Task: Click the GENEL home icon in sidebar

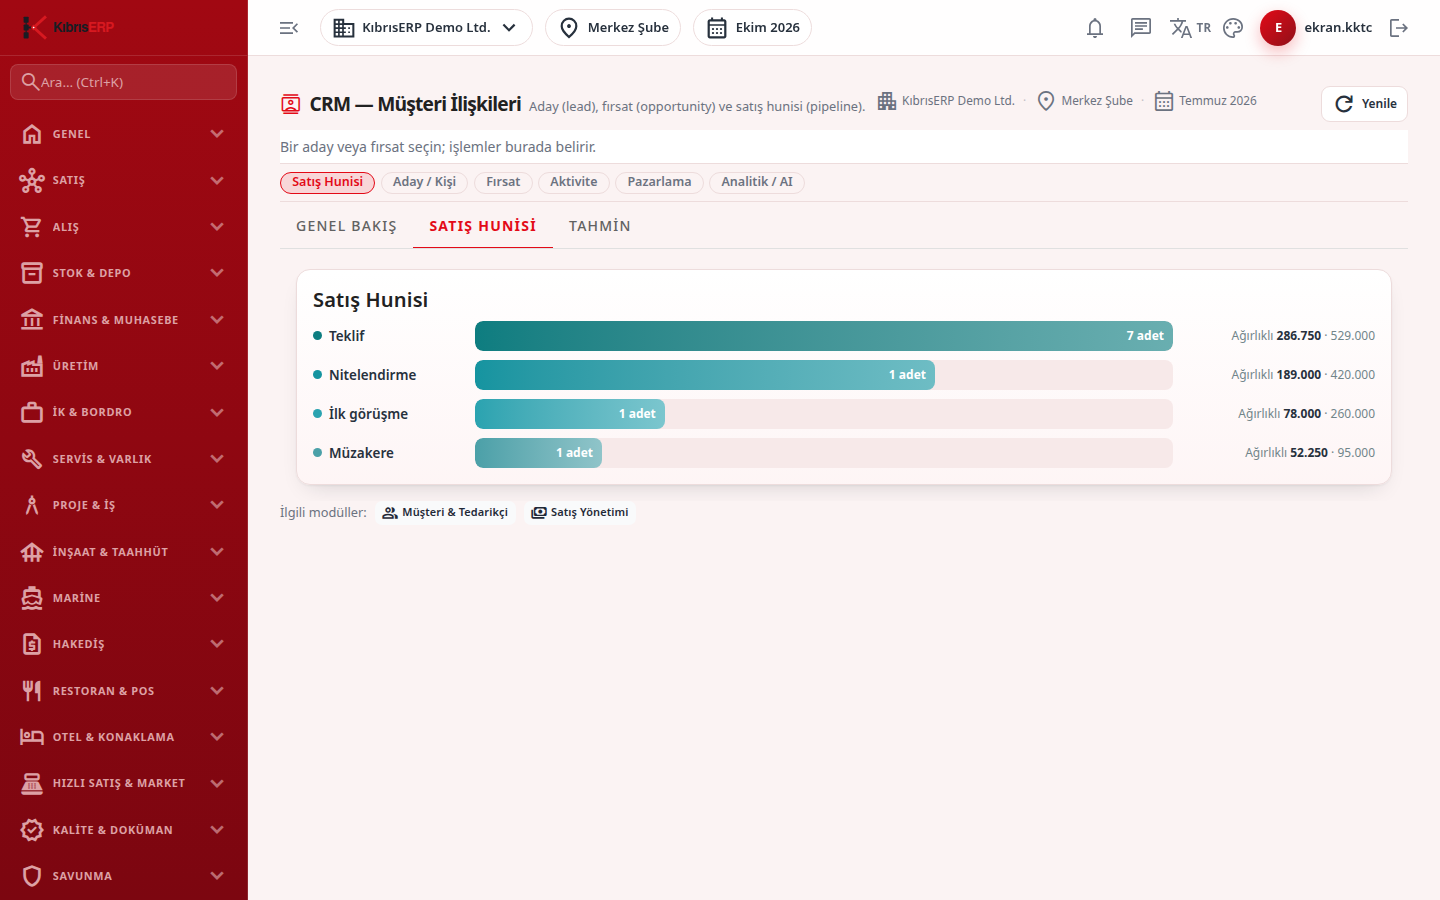Action: point(32,134)
